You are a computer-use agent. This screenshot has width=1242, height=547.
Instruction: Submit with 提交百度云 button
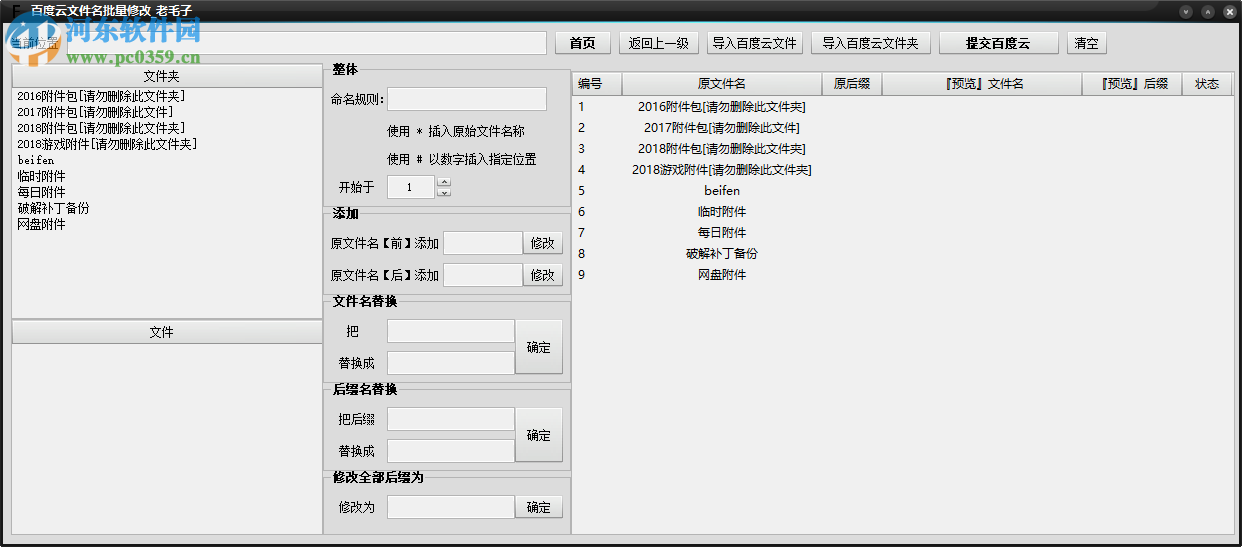[998, 43]
